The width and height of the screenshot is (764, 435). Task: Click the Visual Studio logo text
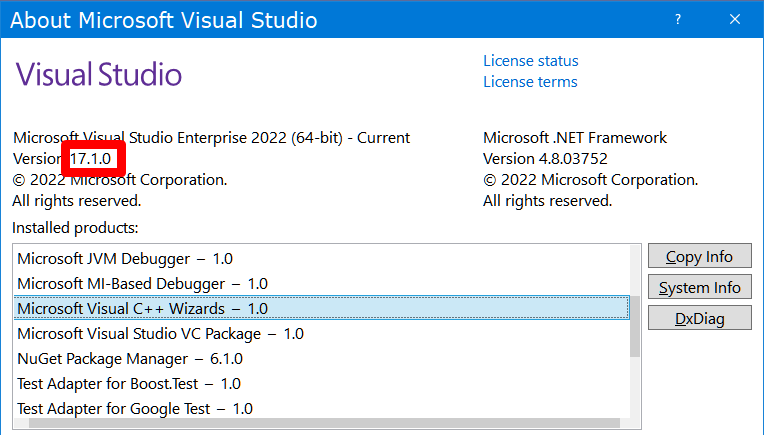click(x=99, y=74)
